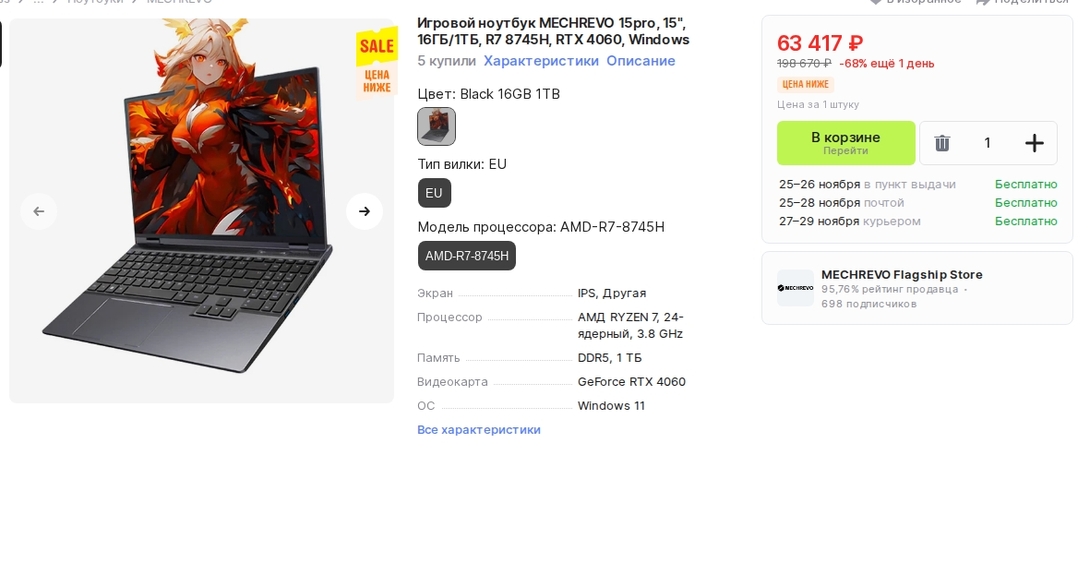Jump to Описание section
The image size is (1090, 575).
pyautogui.click(x=640, y=61)
